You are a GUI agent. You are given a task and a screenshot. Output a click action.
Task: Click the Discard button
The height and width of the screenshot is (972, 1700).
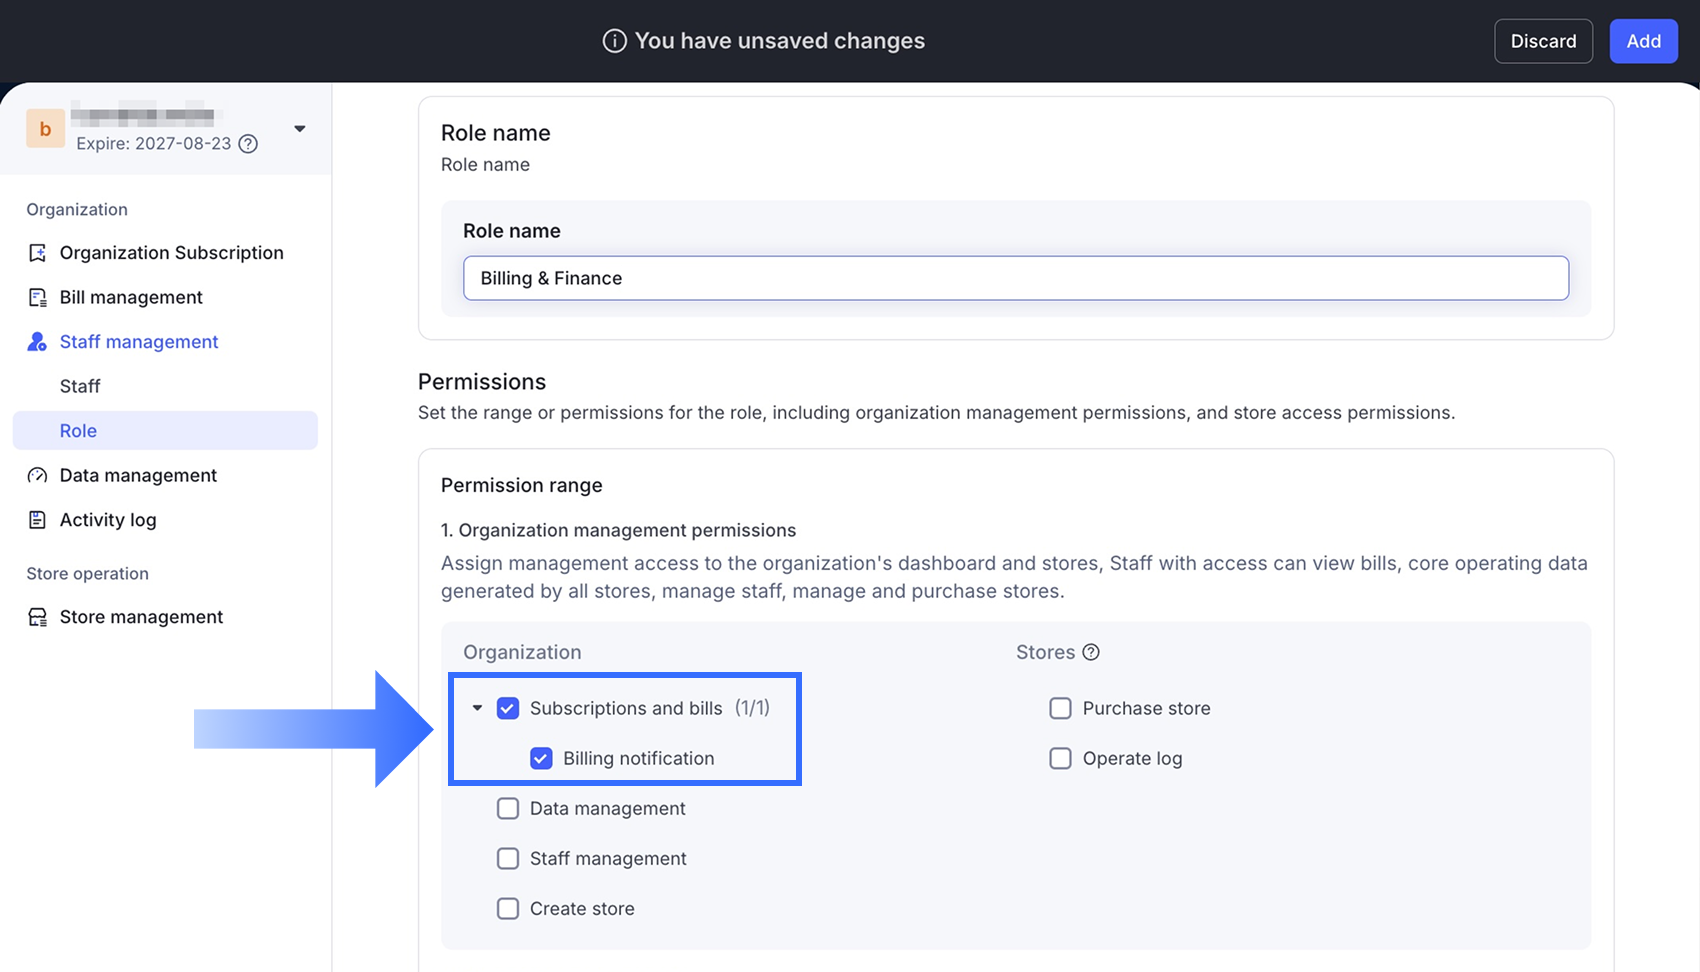tap(1543, 41)
